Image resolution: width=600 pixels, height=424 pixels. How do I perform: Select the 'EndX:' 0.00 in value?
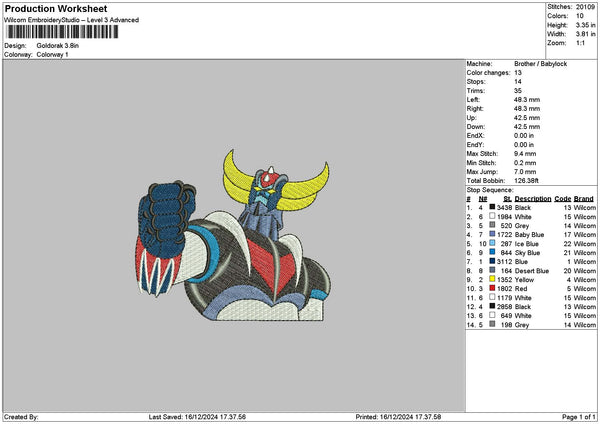pos(524,135)
